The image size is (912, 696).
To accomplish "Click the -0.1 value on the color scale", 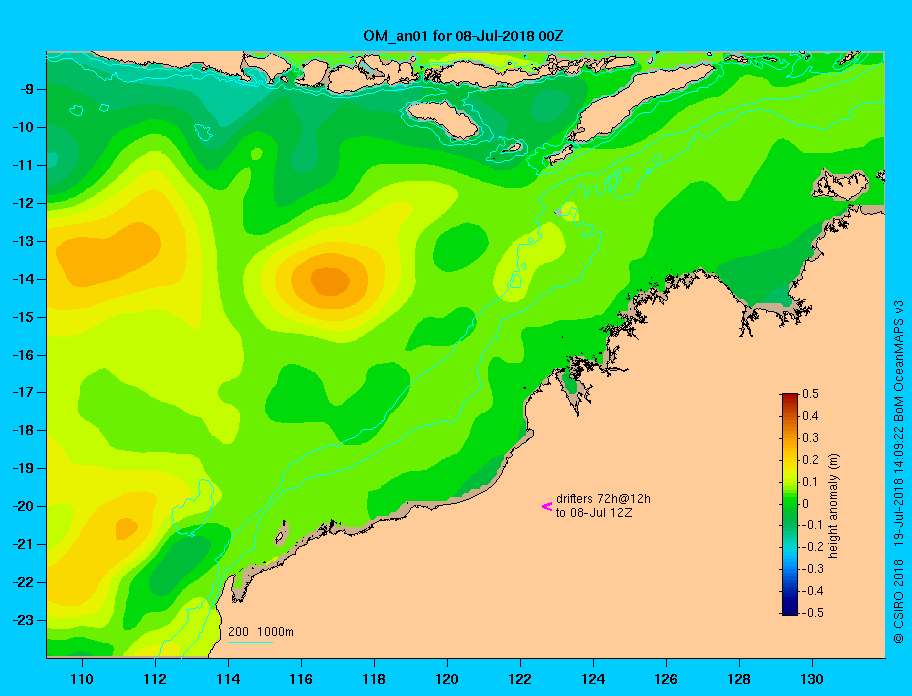I will click(813, 525).
